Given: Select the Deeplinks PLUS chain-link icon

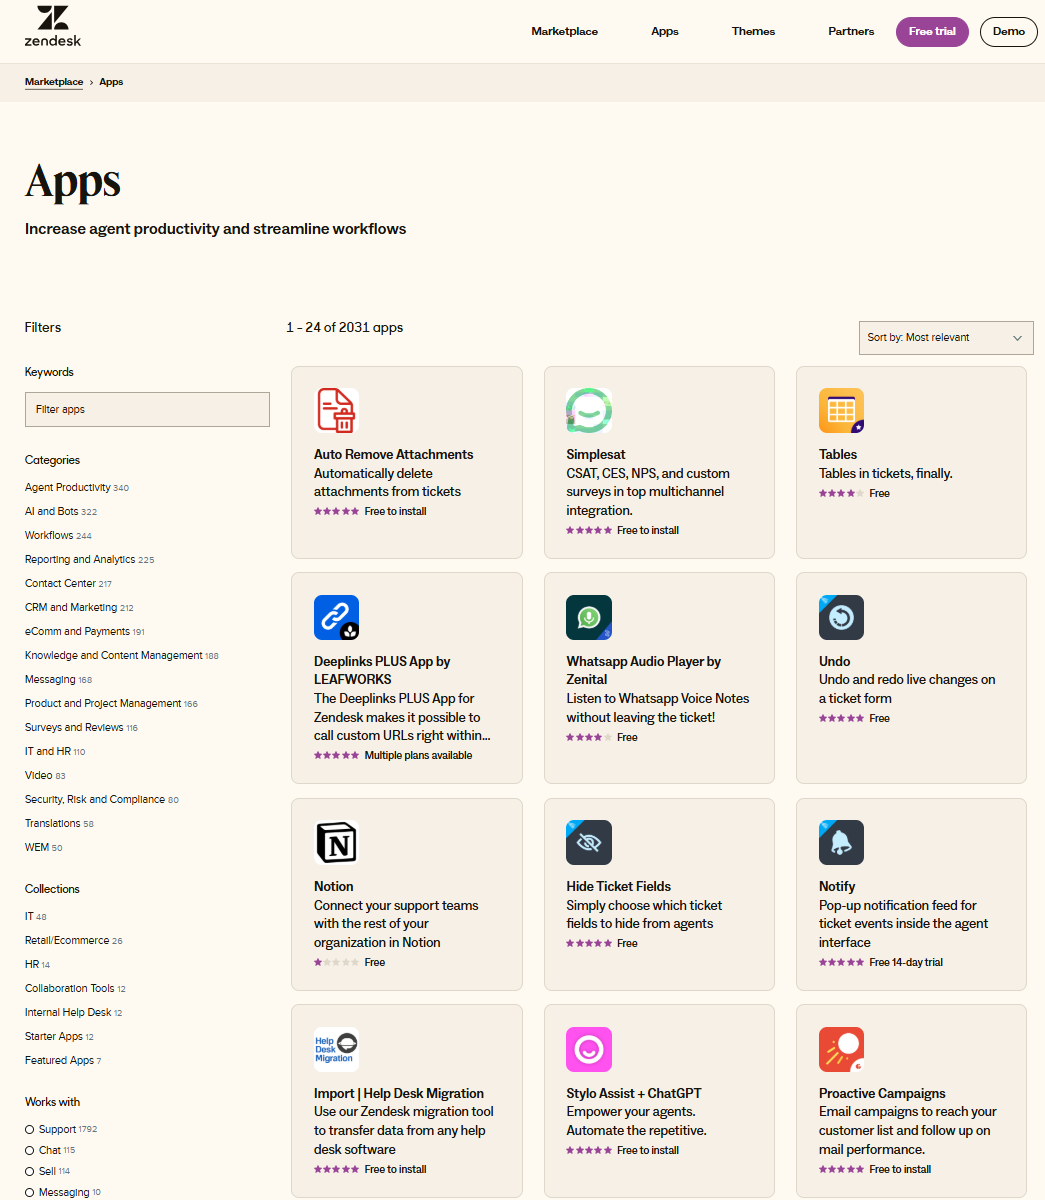Looking at the screenshot, I should [336, 617].
